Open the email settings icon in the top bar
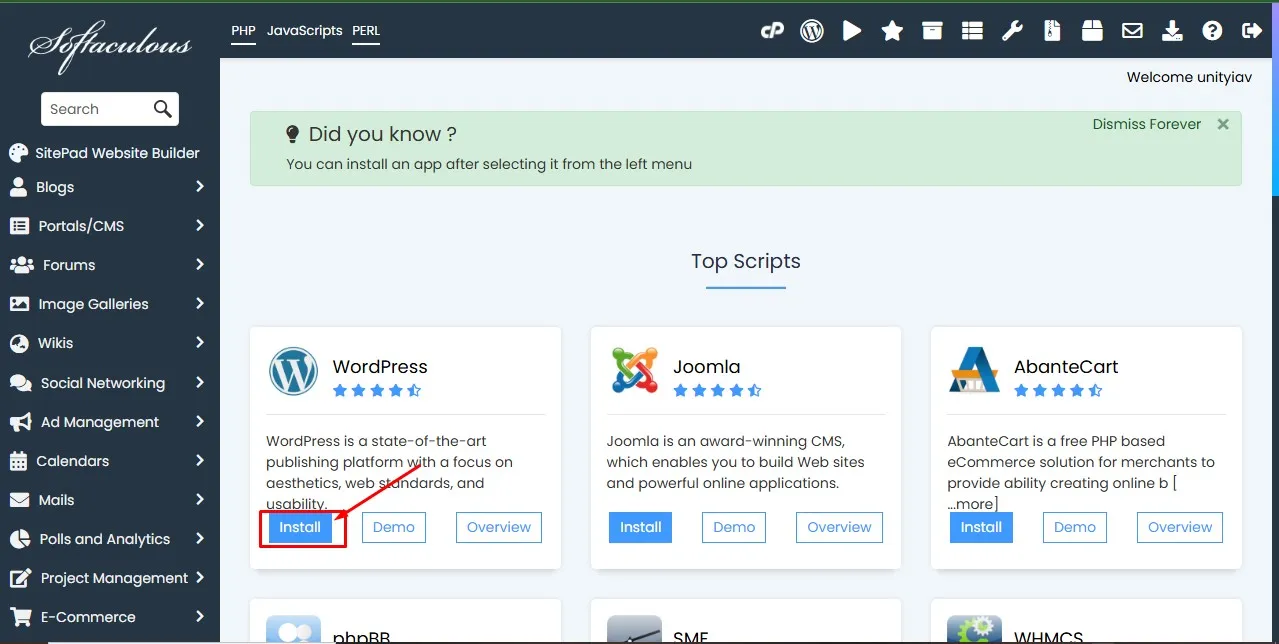The width and height of the screenshot is (1279, 644). (1132, 30)
